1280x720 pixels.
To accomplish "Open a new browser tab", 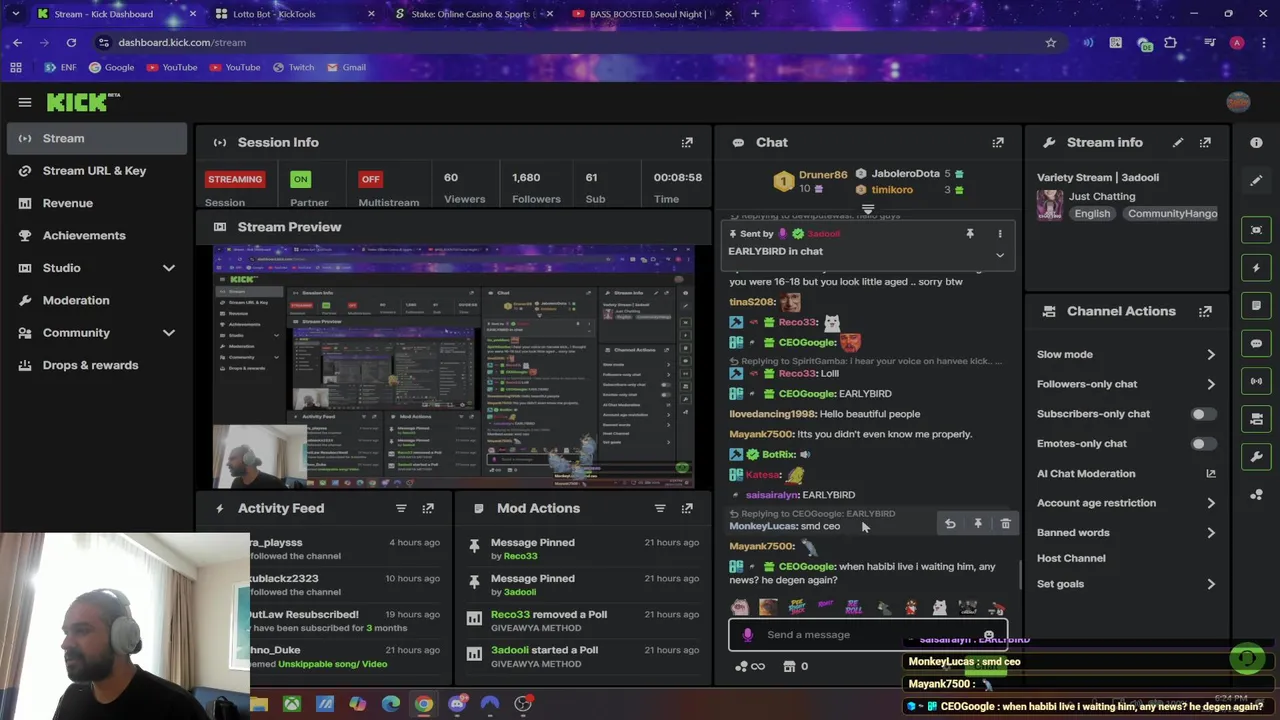I will pyautogui.click(x=755, y=14).
